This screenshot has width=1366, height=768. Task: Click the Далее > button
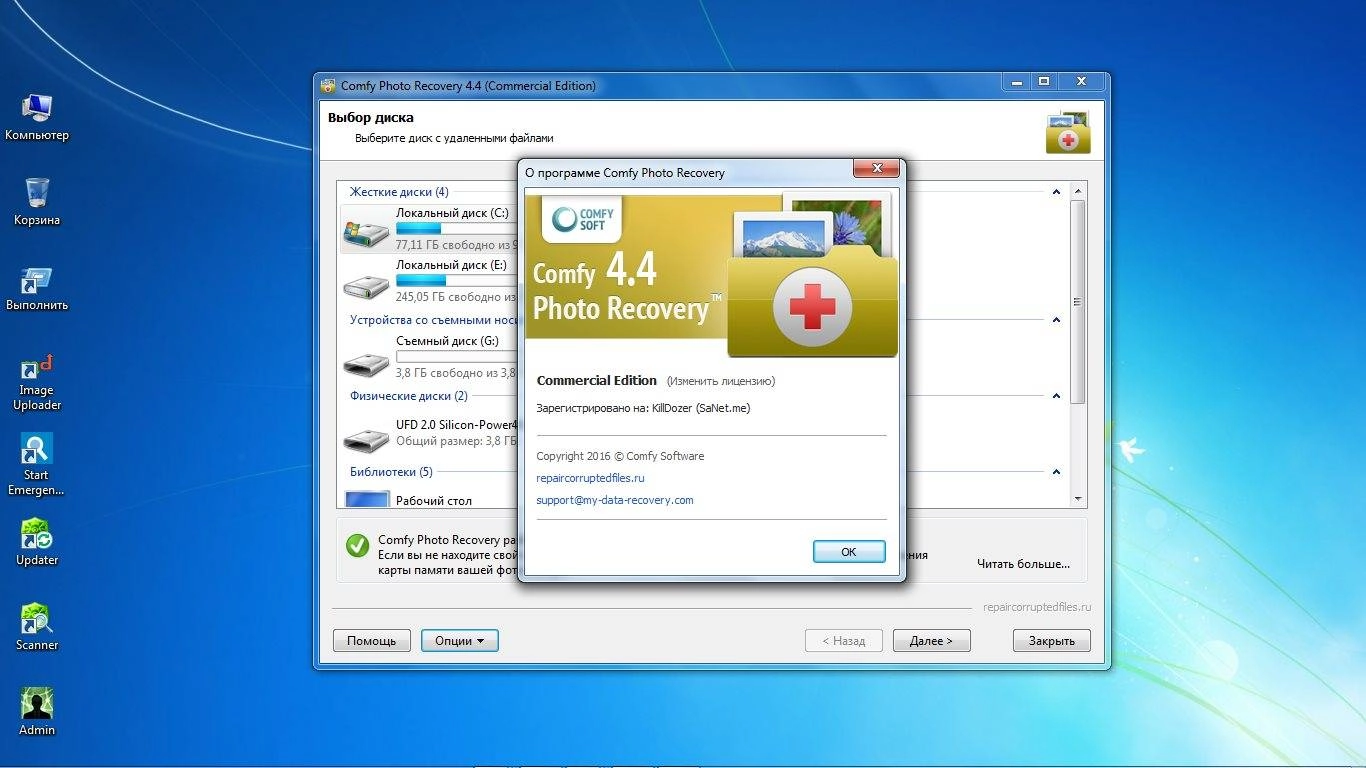[931, 641]
